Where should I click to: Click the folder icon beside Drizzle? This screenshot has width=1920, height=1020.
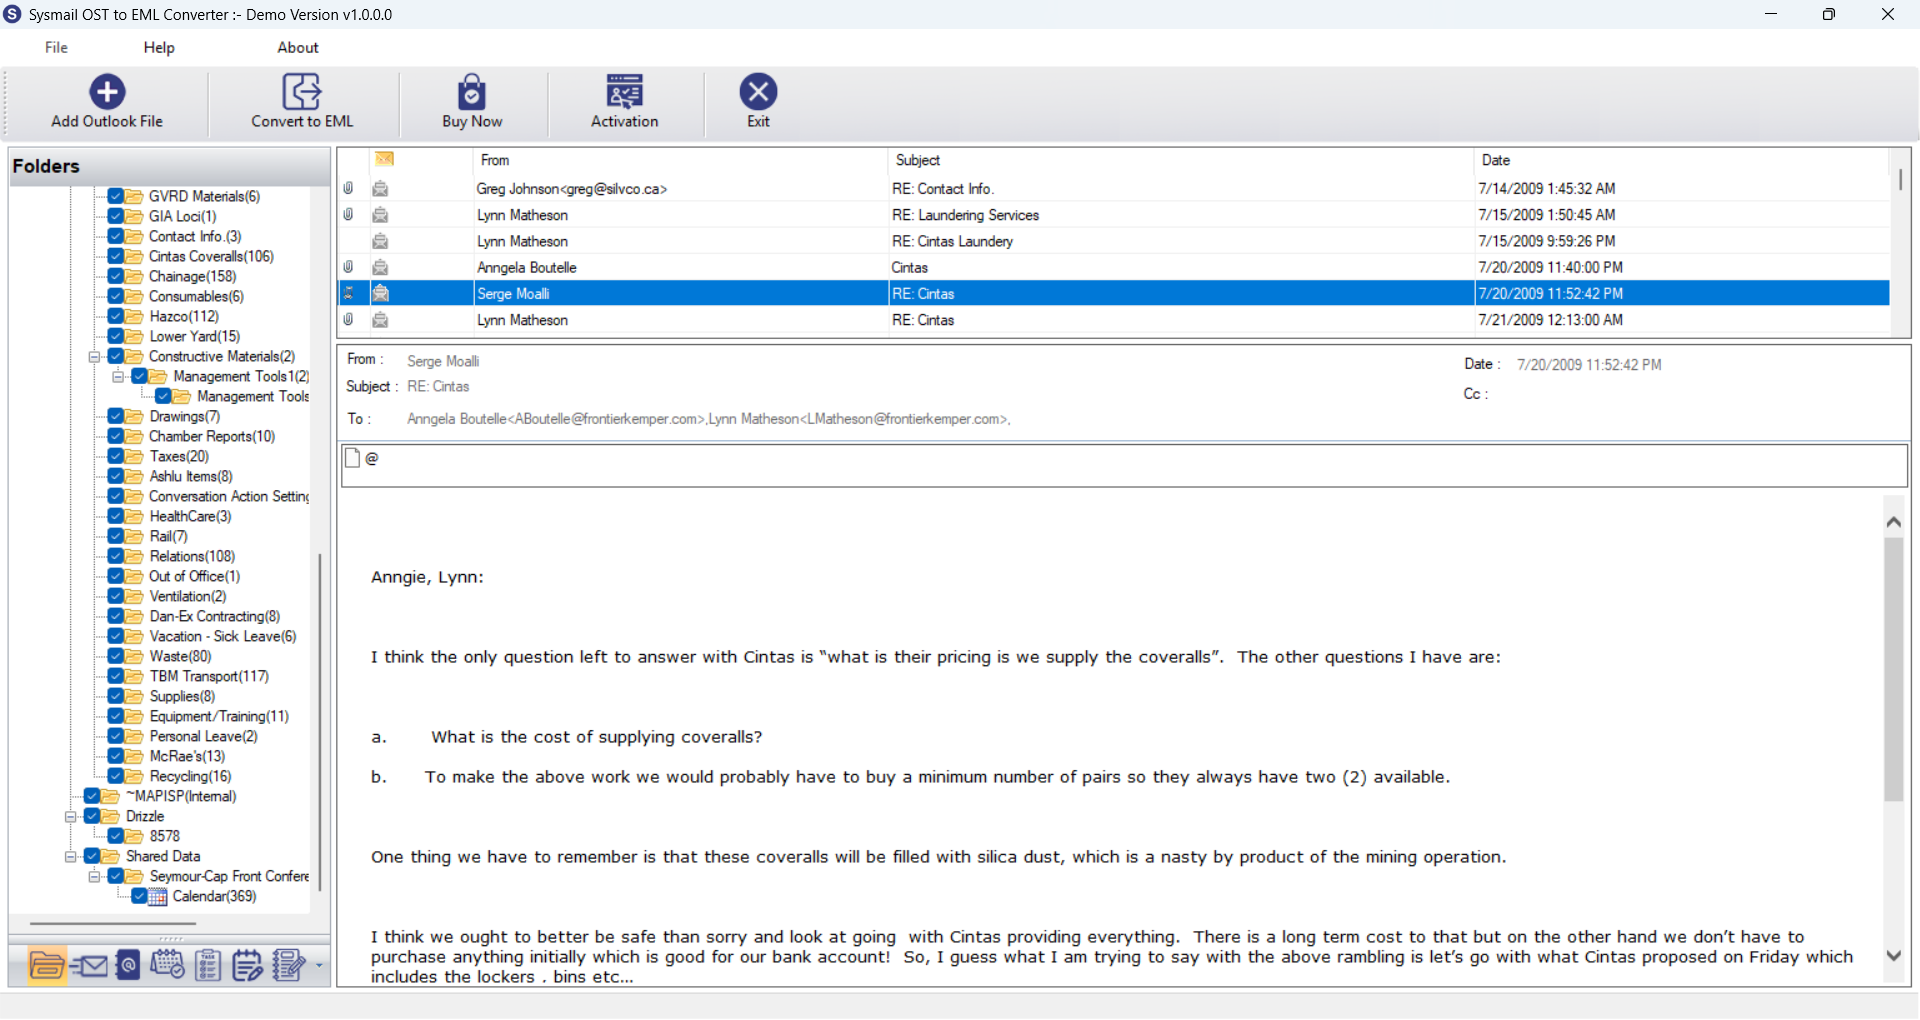(110, 816)
